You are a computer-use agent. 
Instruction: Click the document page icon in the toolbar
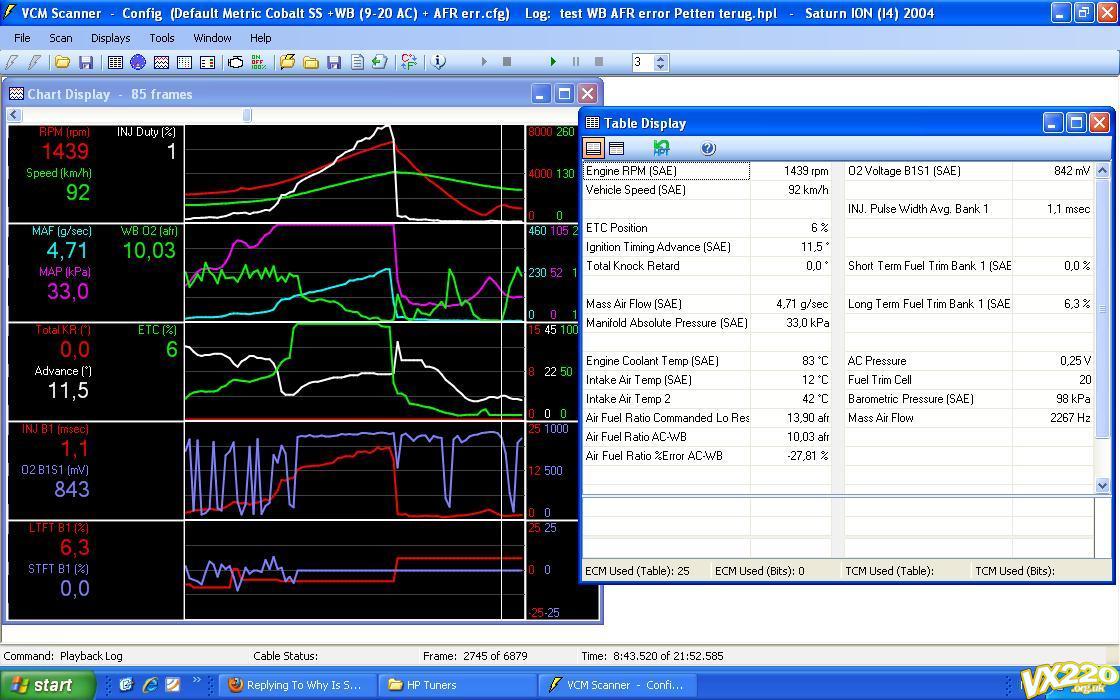356,62
